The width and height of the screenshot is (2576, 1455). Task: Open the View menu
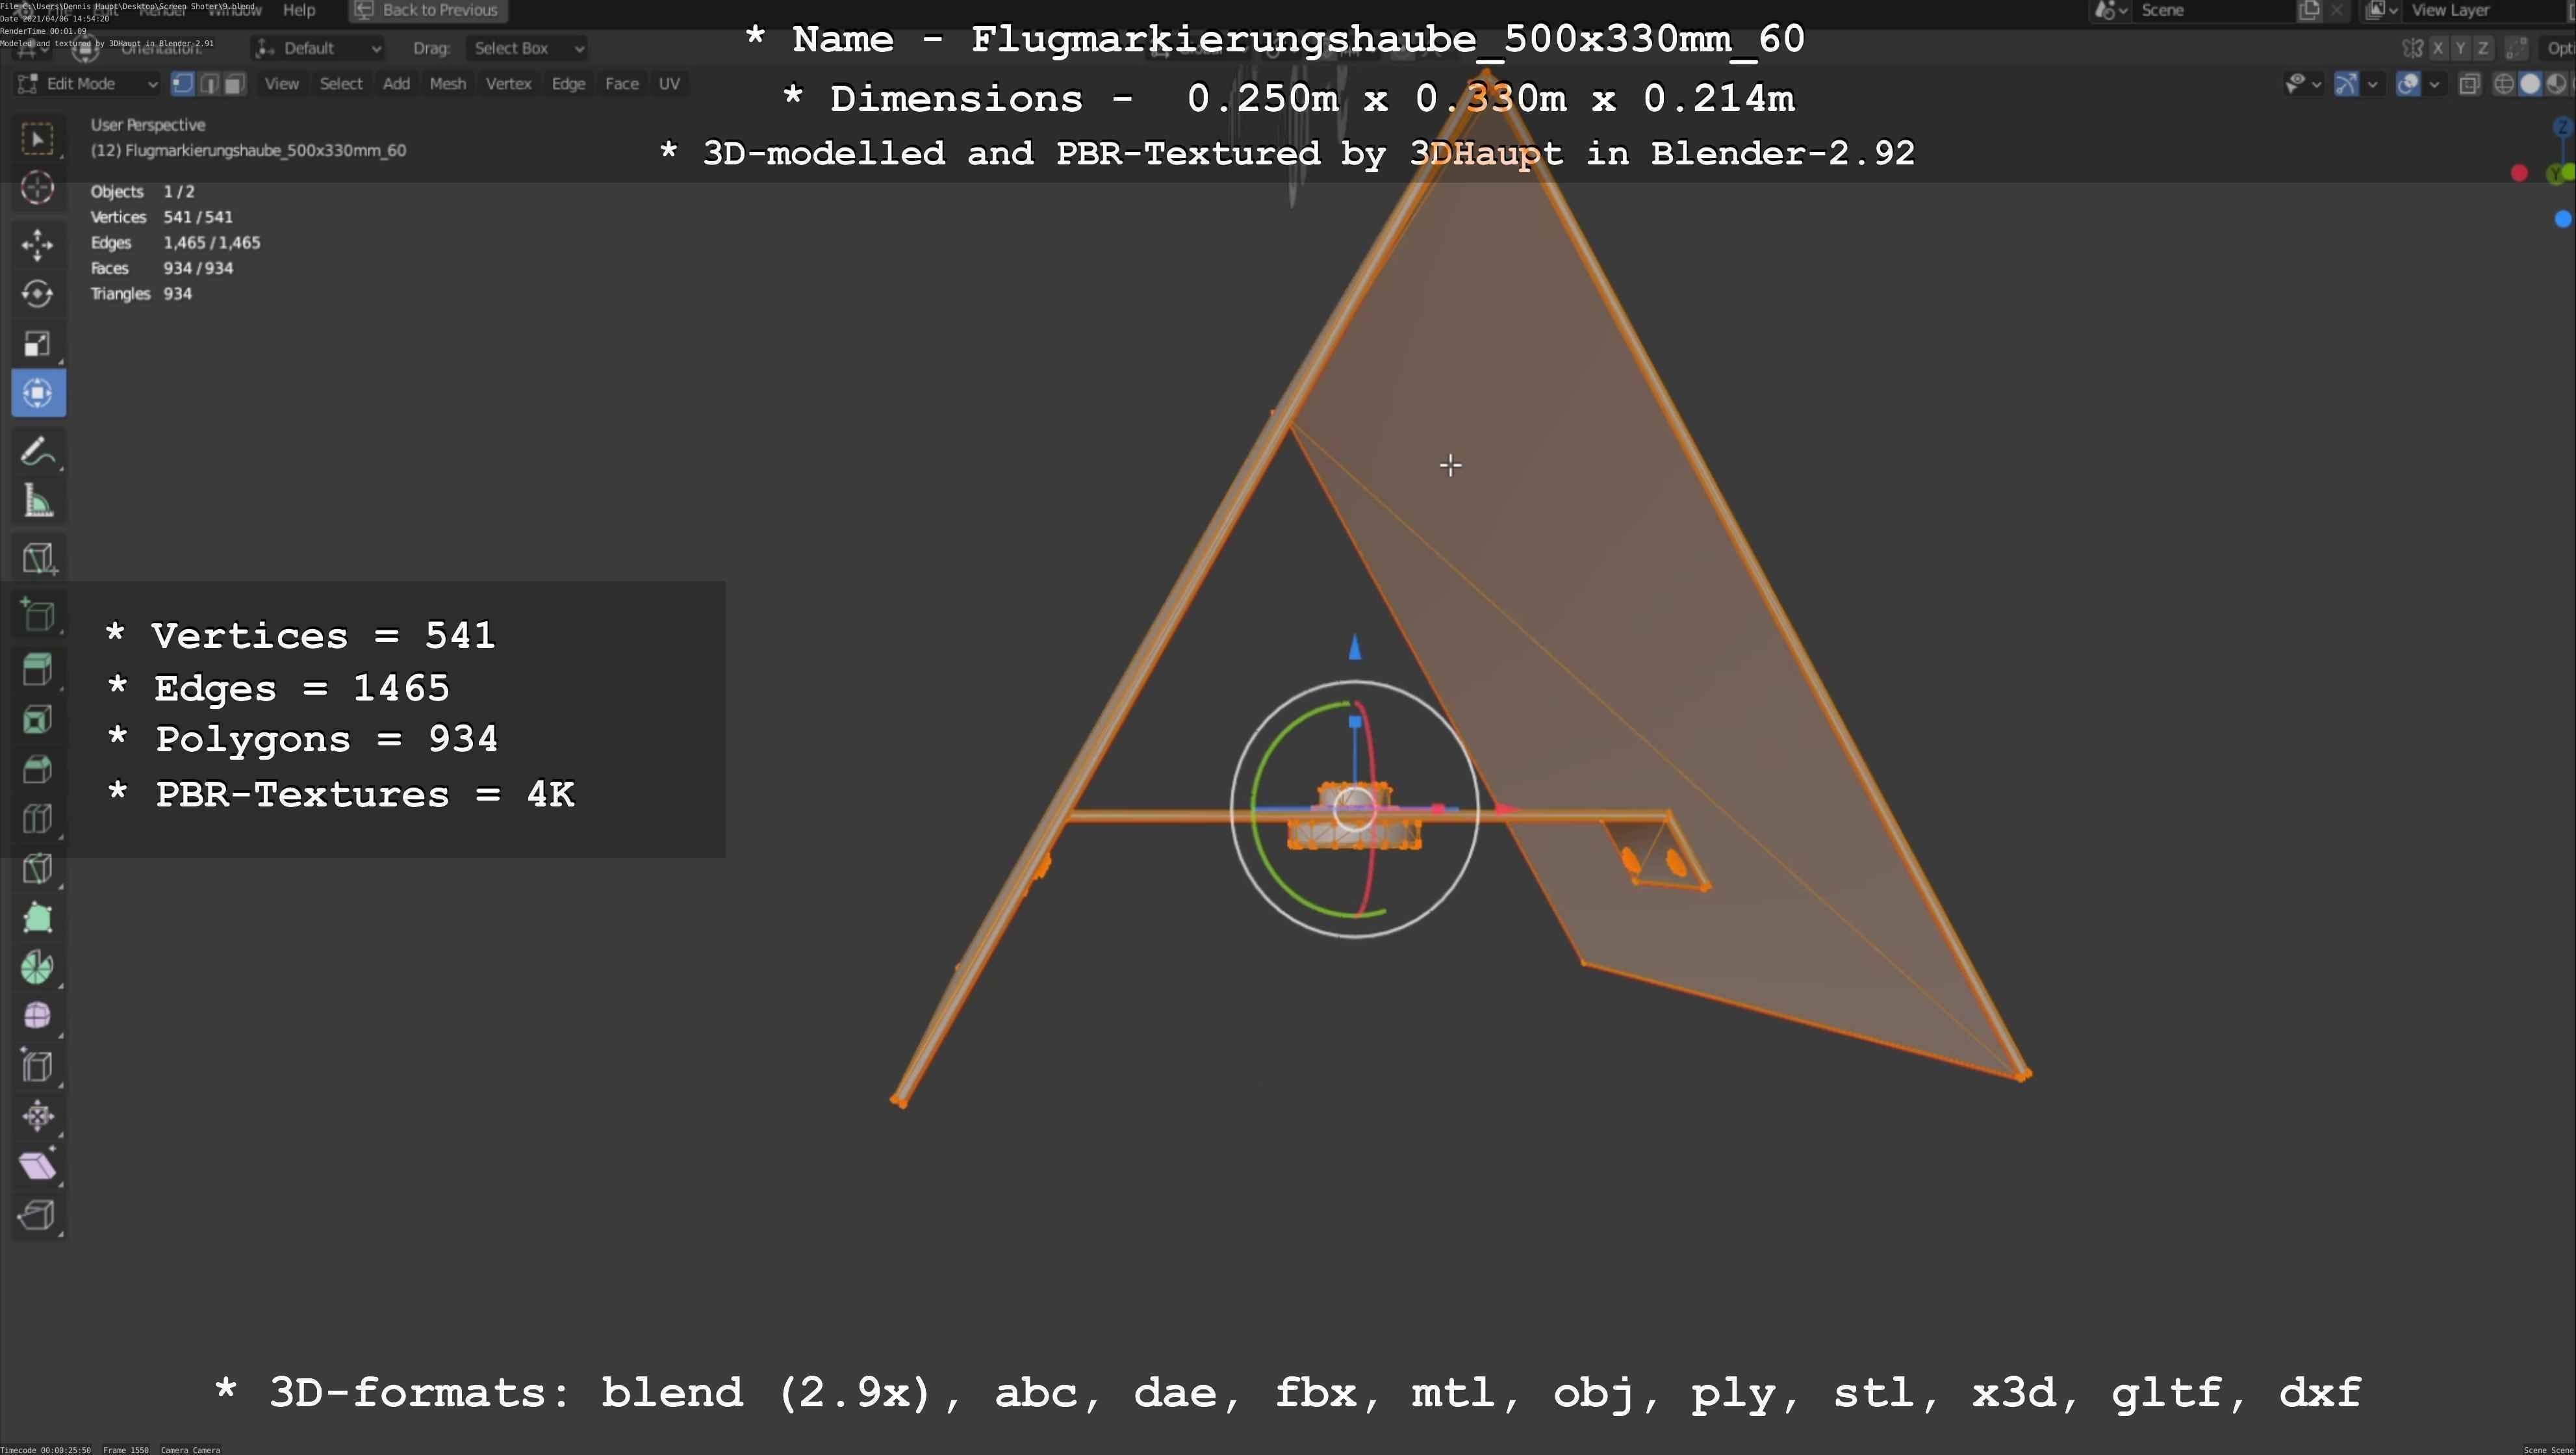282,84
